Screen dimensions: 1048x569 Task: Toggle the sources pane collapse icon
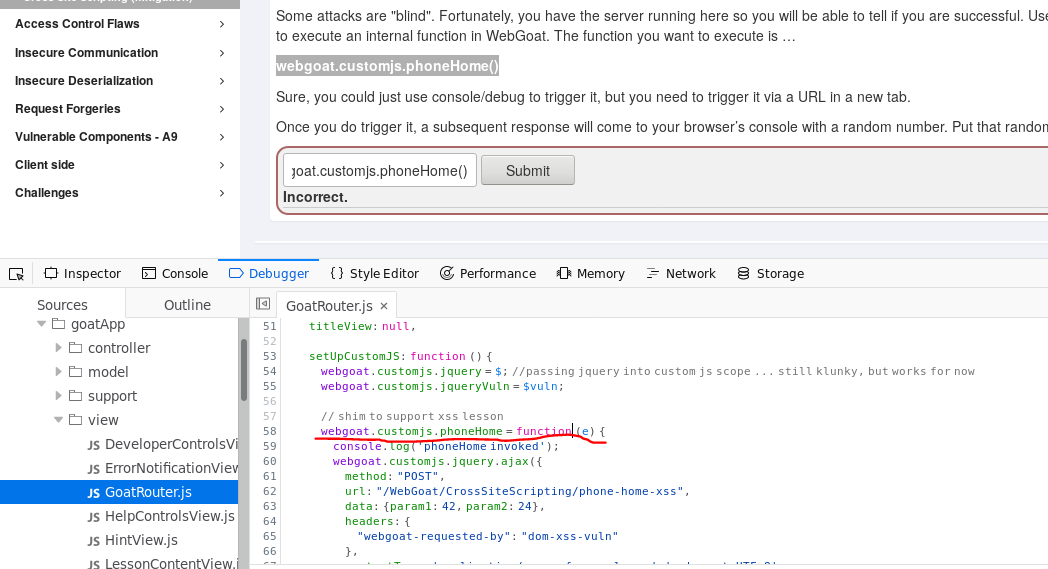(263, 304)
